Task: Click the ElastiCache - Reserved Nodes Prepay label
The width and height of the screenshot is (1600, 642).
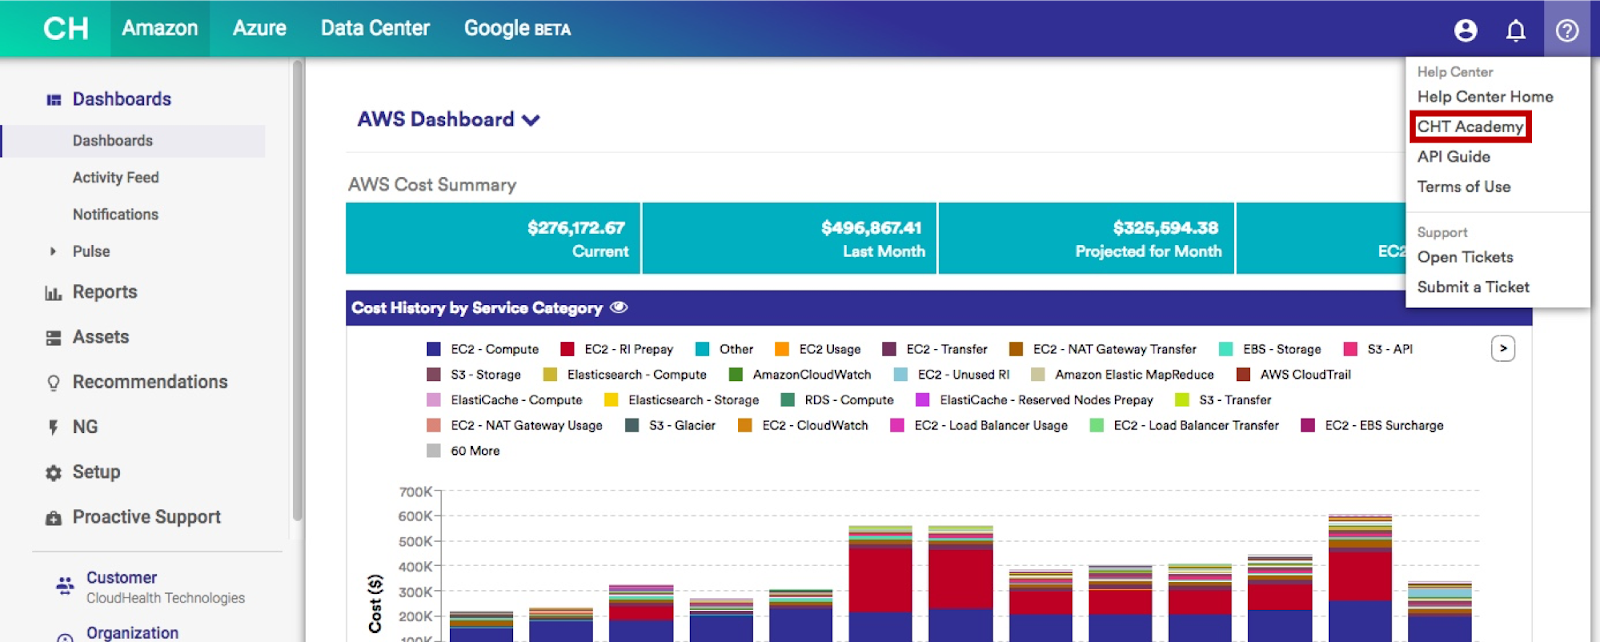Action: [x=1046, y=400]
